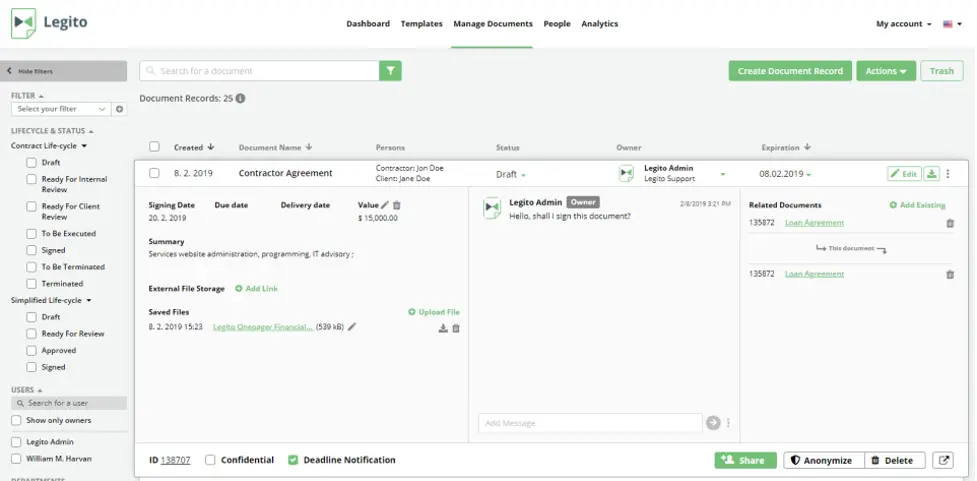Click the green filter funnel icon
Viewport: 977px width, 481px height.
tap(391, 71)
